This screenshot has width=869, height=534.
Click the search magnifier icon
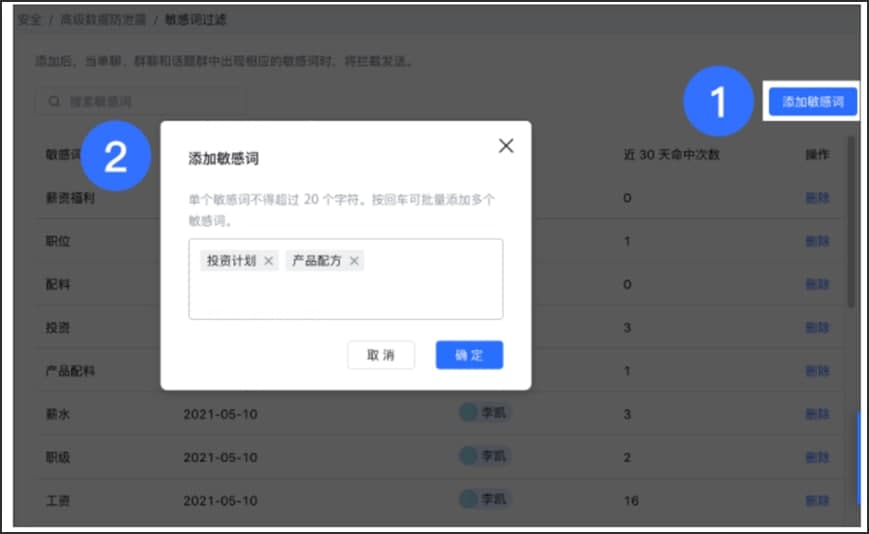coord(54,101)
